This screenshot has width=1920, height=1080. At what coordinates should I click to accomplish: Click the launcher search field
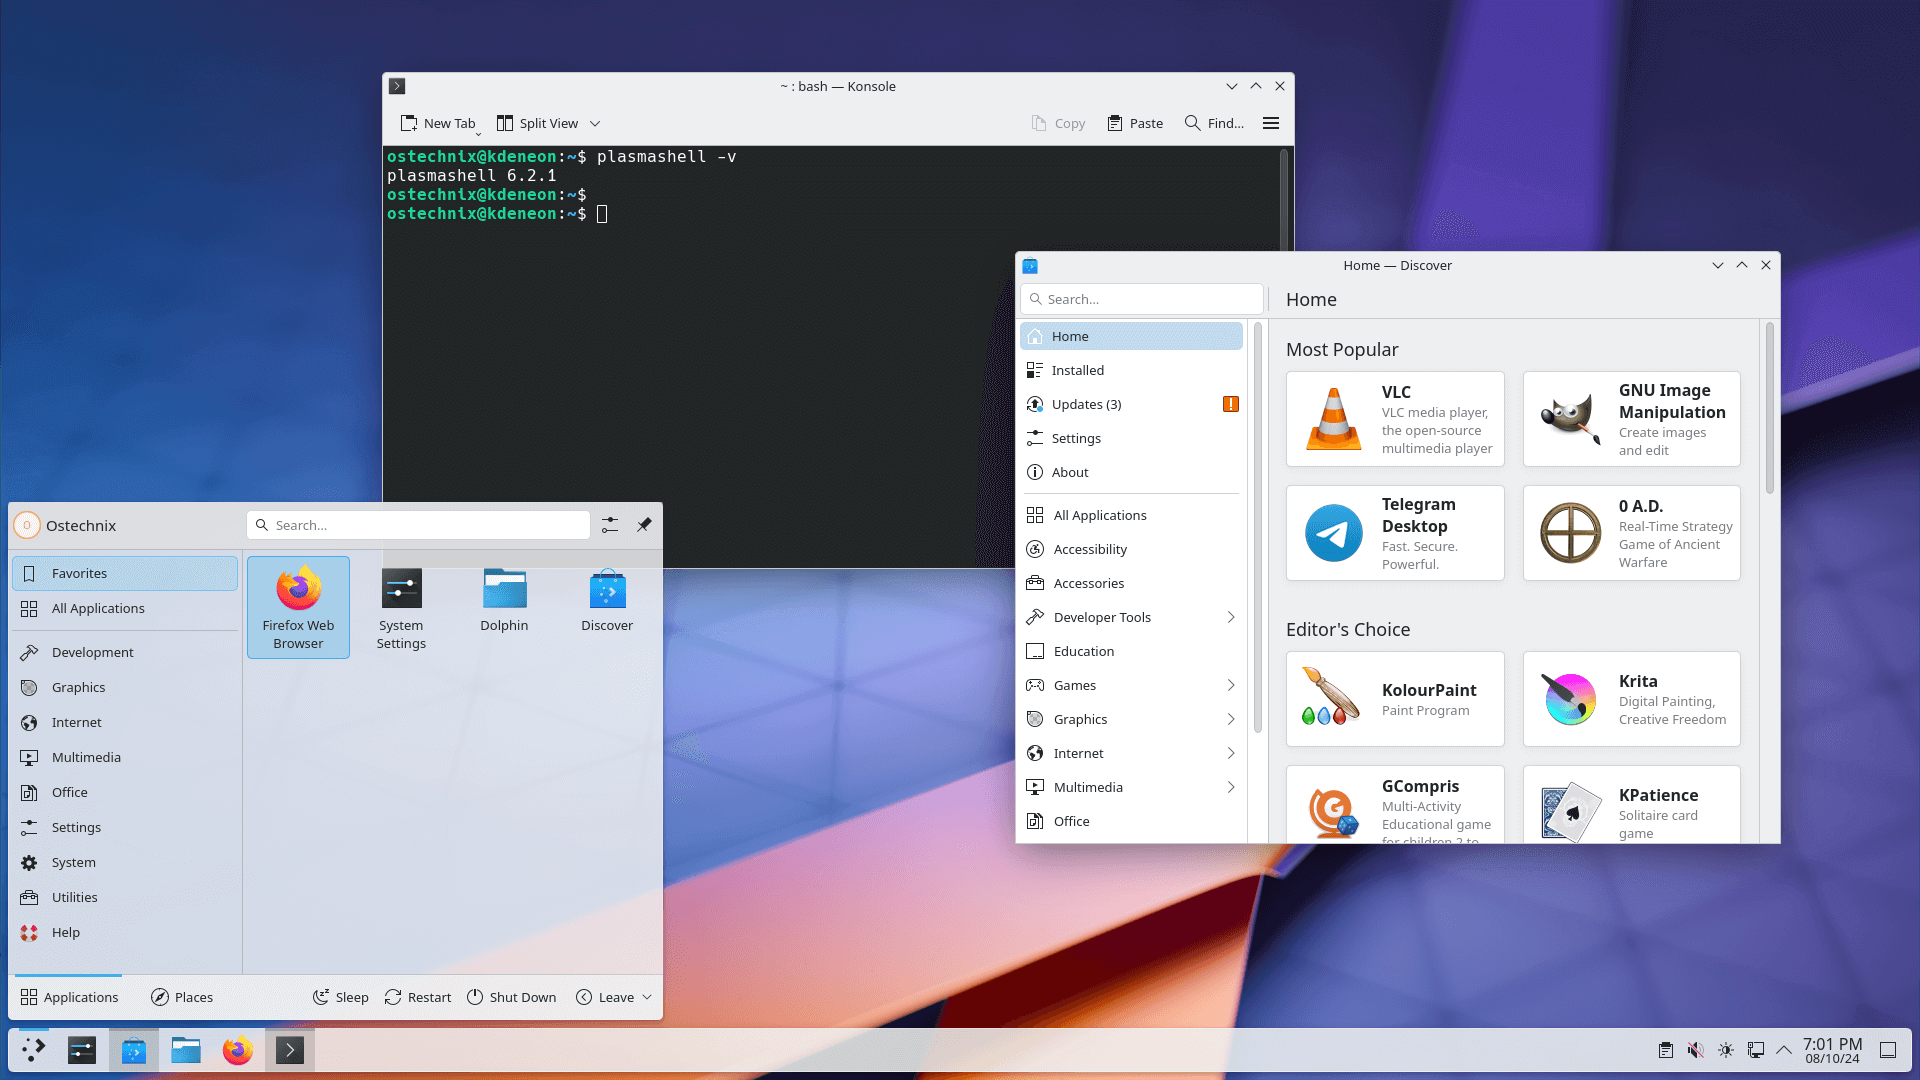(x=418, y=525)
